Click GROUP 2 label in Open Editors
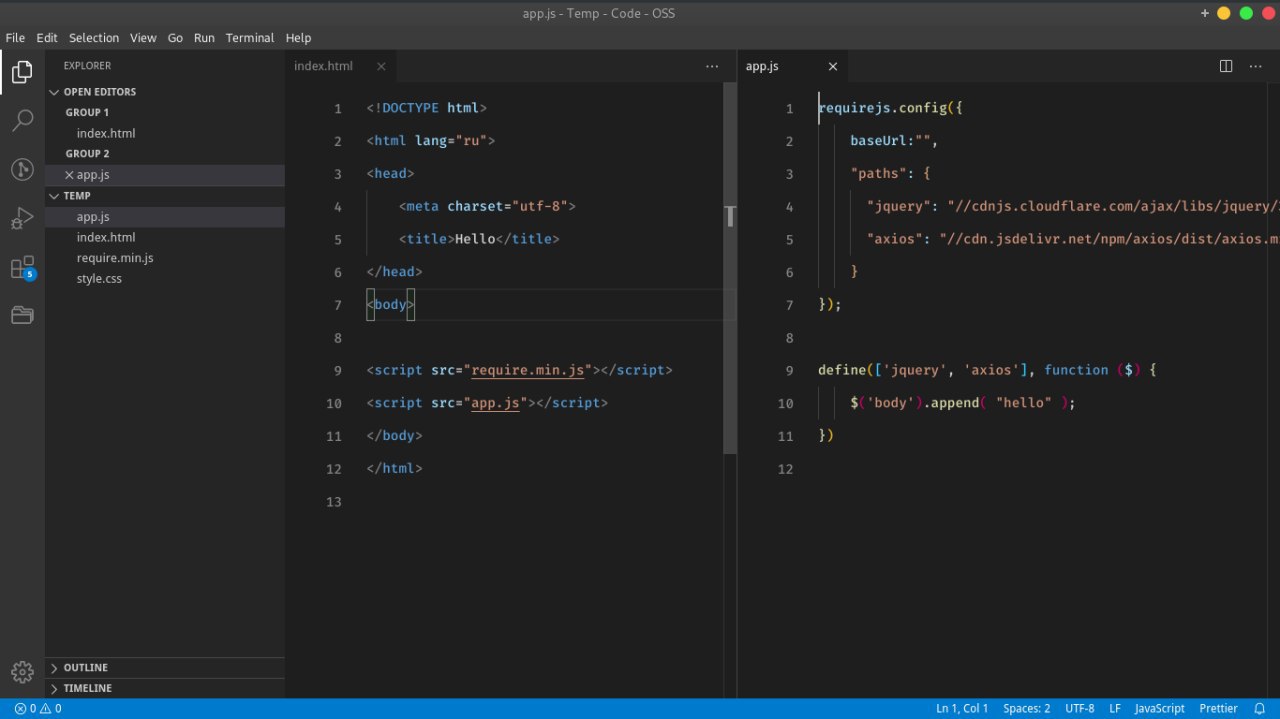The width and height of the screenshot is (1280, 719). [x=87, y=154]
